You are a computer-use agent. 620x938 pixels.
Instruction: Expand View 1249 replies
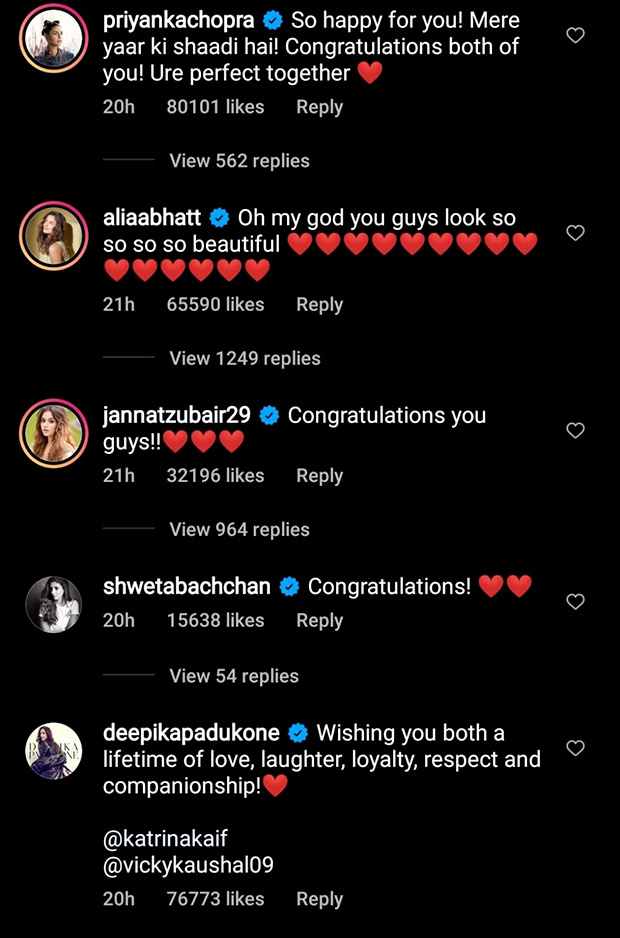[x=245, y=358]
